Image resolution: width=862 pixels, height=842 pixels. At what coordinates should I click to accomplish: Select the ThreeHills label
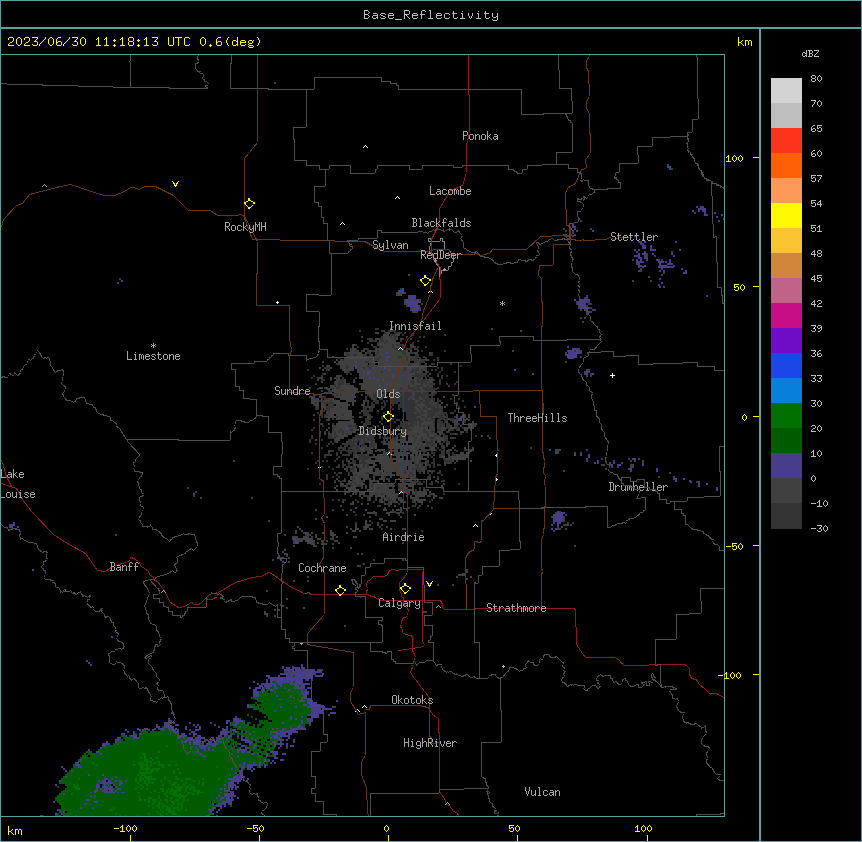(537, 418)
